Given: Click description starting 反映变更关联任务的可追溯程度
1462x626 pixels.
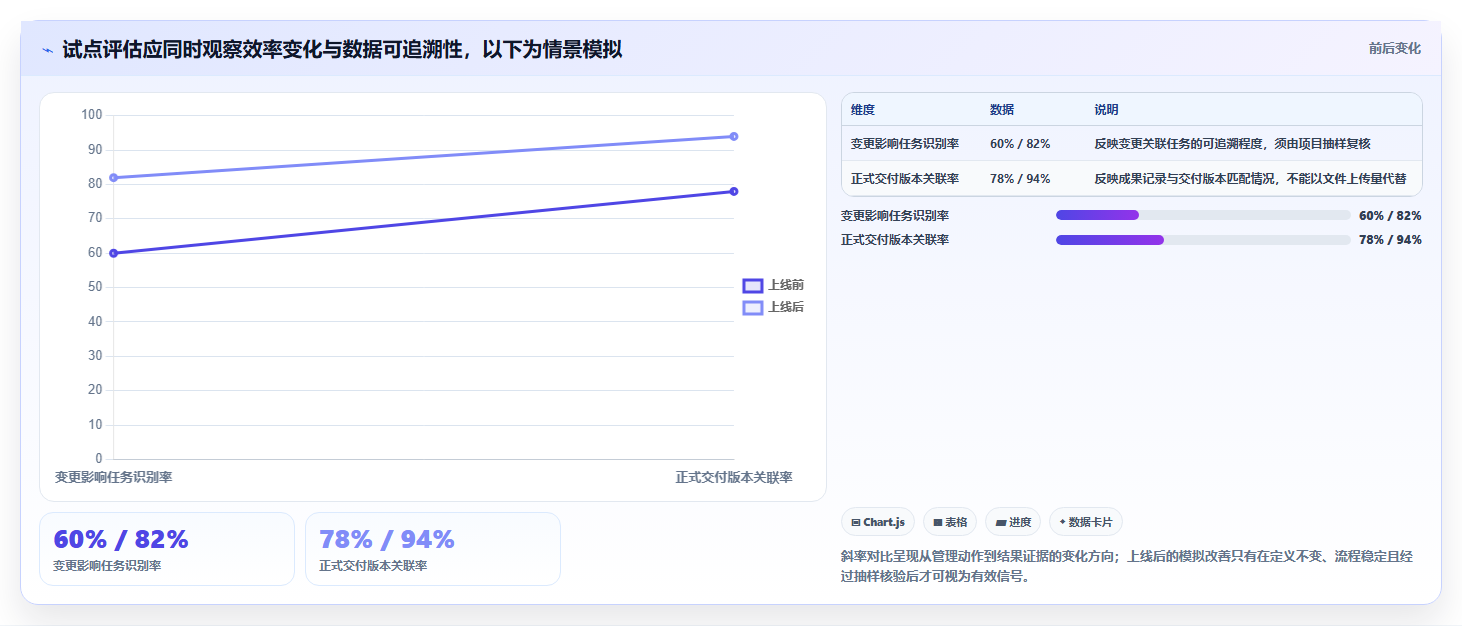Looking at the screenshot, I should (x=1232, y=144).
